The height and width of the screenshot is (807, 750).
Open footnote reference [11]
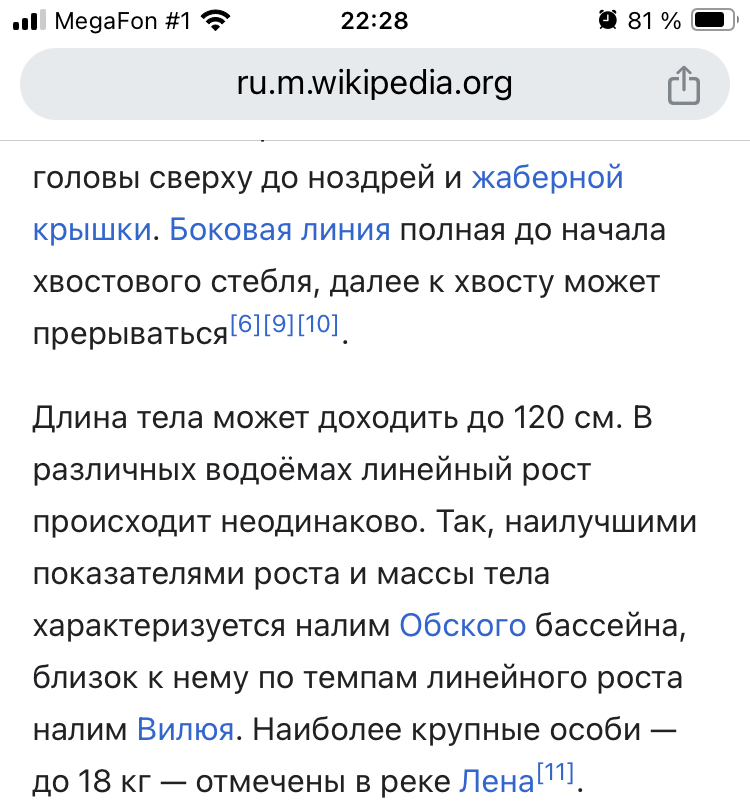(554, 771)
